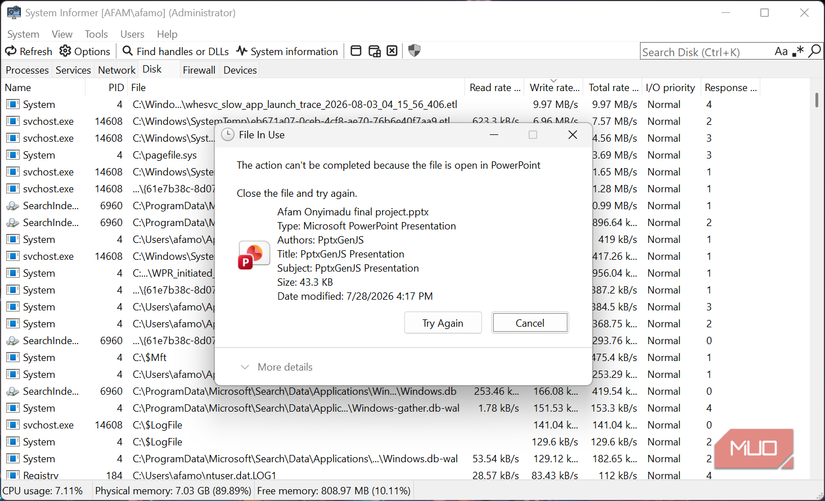Toggle case-sensitive search (Aa) icon

point(781,52)
